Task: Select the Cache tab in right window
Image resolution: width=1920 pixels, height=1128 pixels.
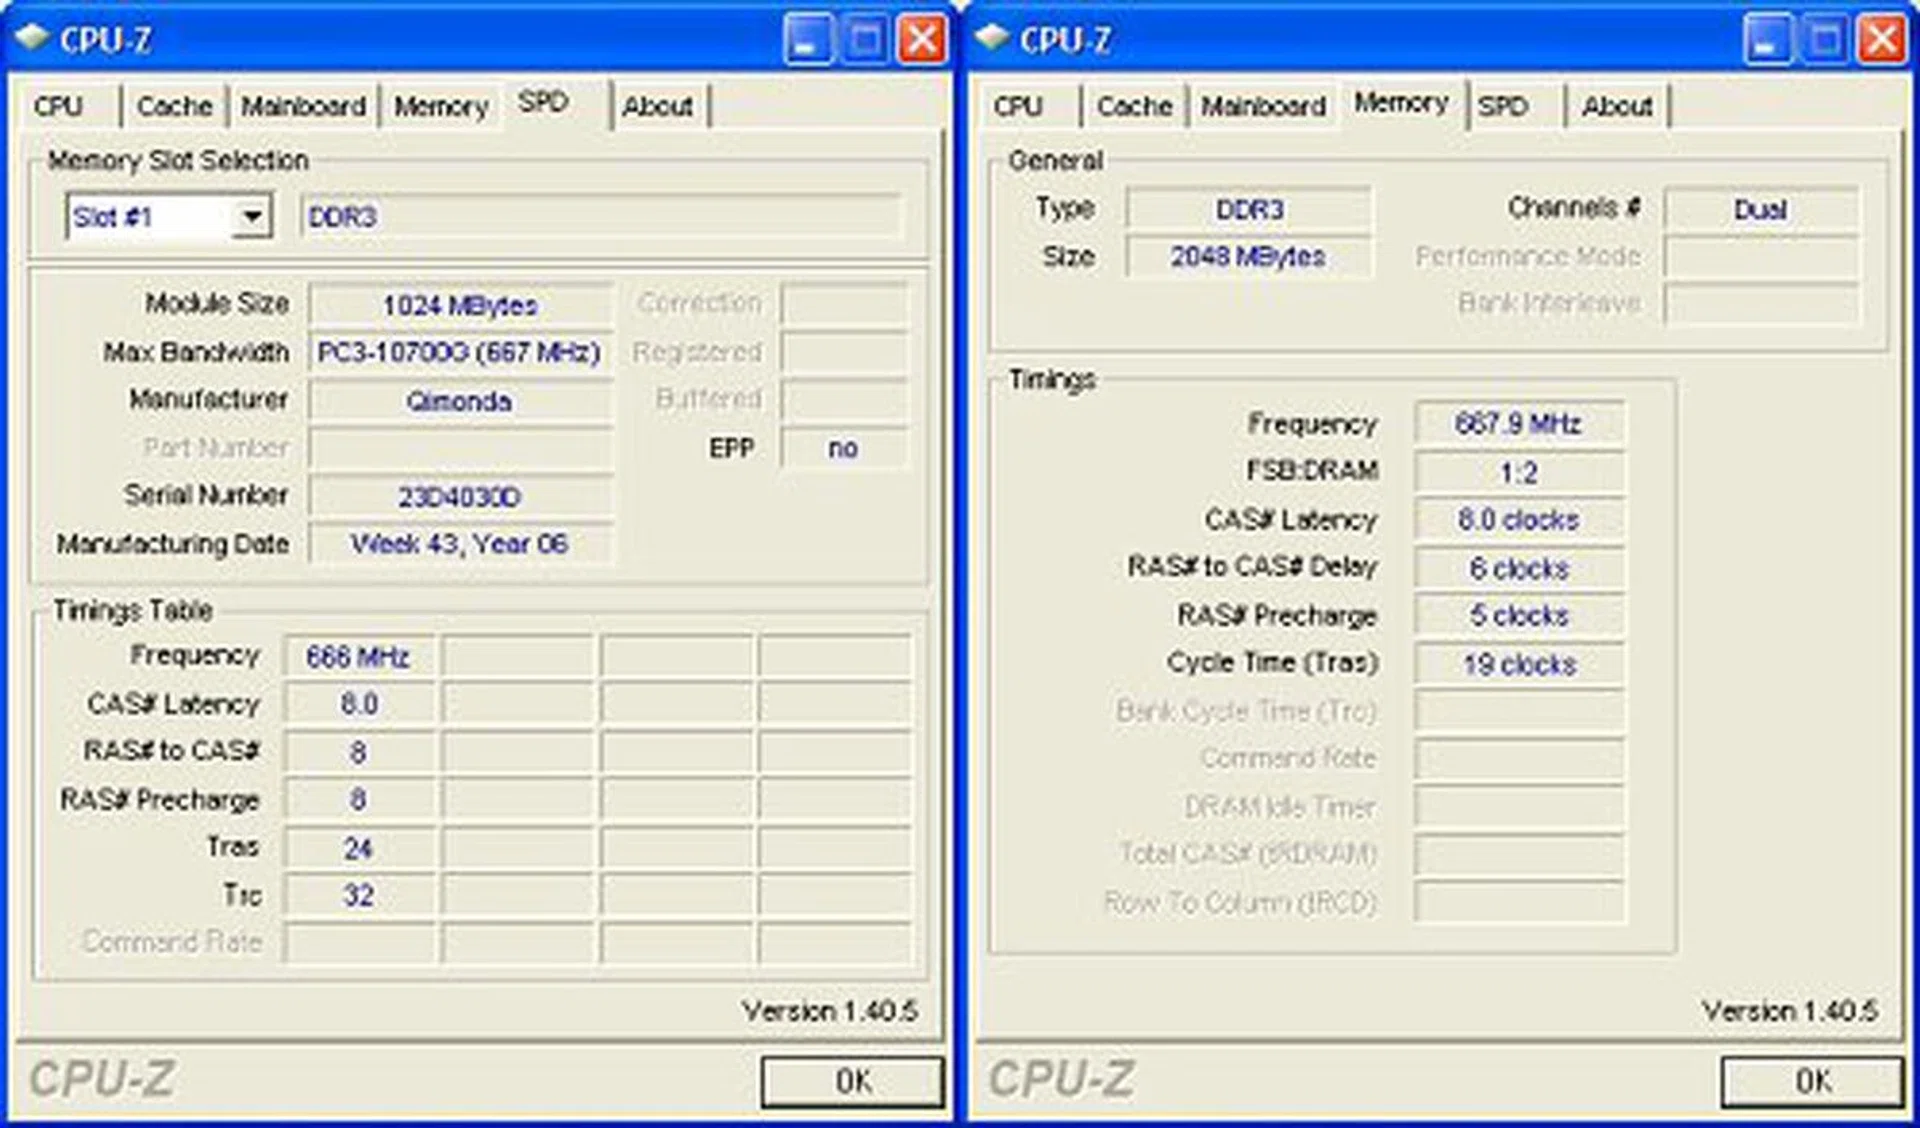Action: coord(1133,105)
